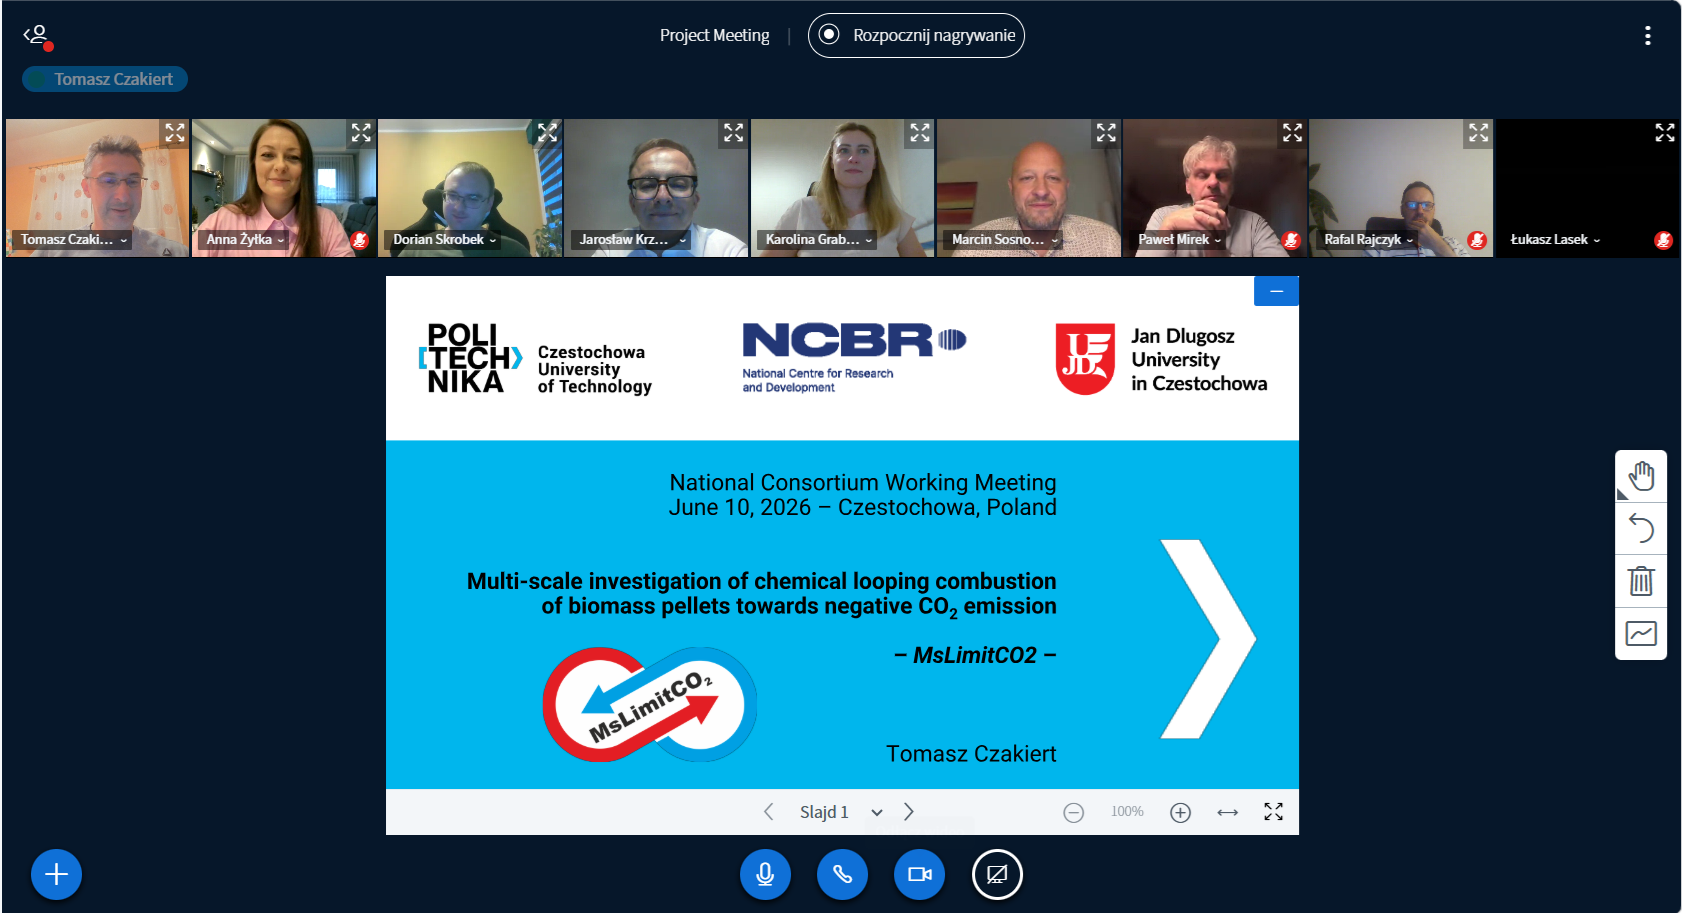
Task: Fit the slide to width
Action: coord(1227,813)
